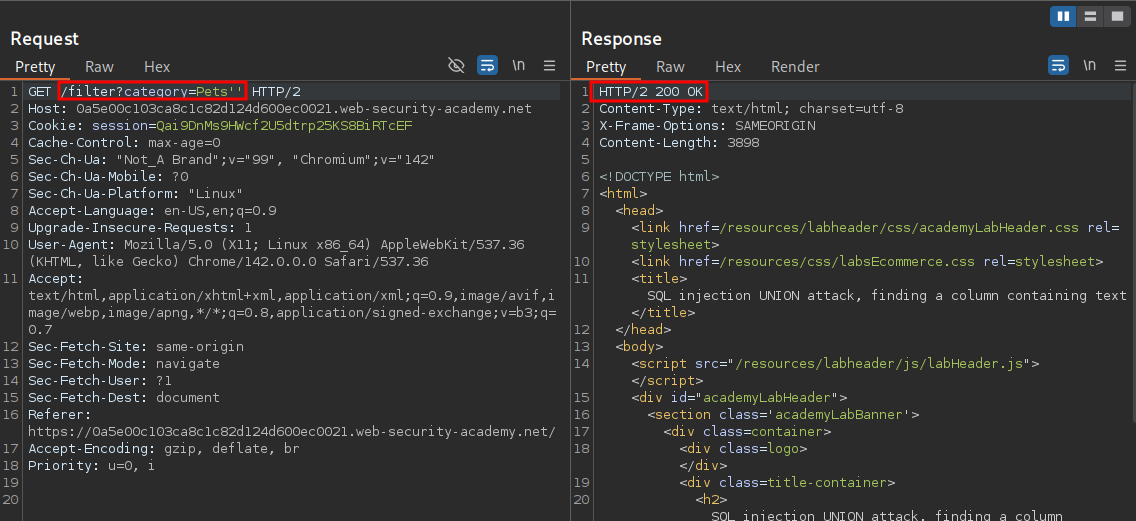Show non-printable characters in Response panel
The height and width of the screenshot is (521, 1136).
coord(1089,66)
